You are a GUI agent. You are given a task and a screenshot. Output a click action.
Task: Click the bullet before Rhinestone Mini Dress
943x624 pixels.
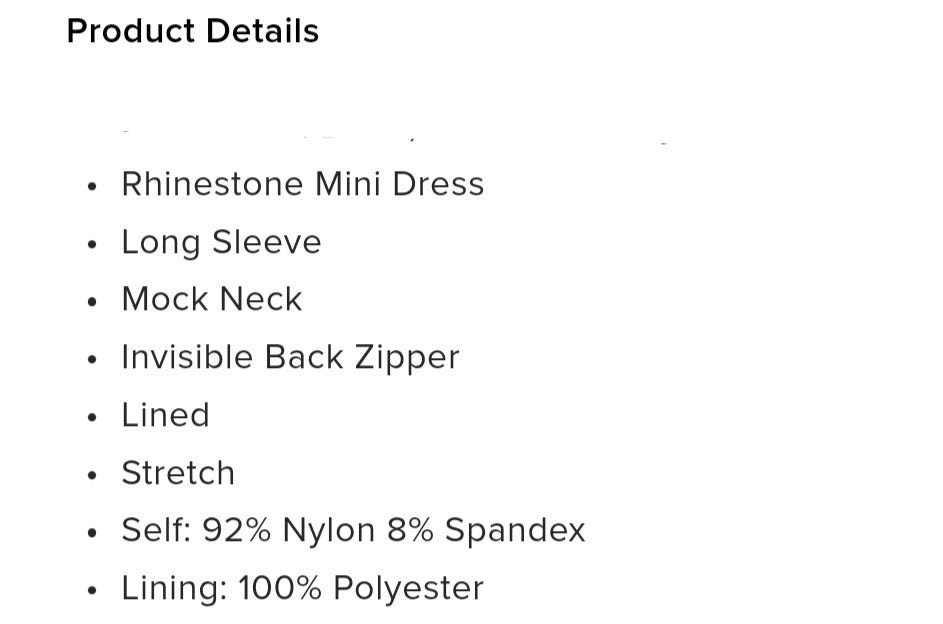tap(91, 187)
